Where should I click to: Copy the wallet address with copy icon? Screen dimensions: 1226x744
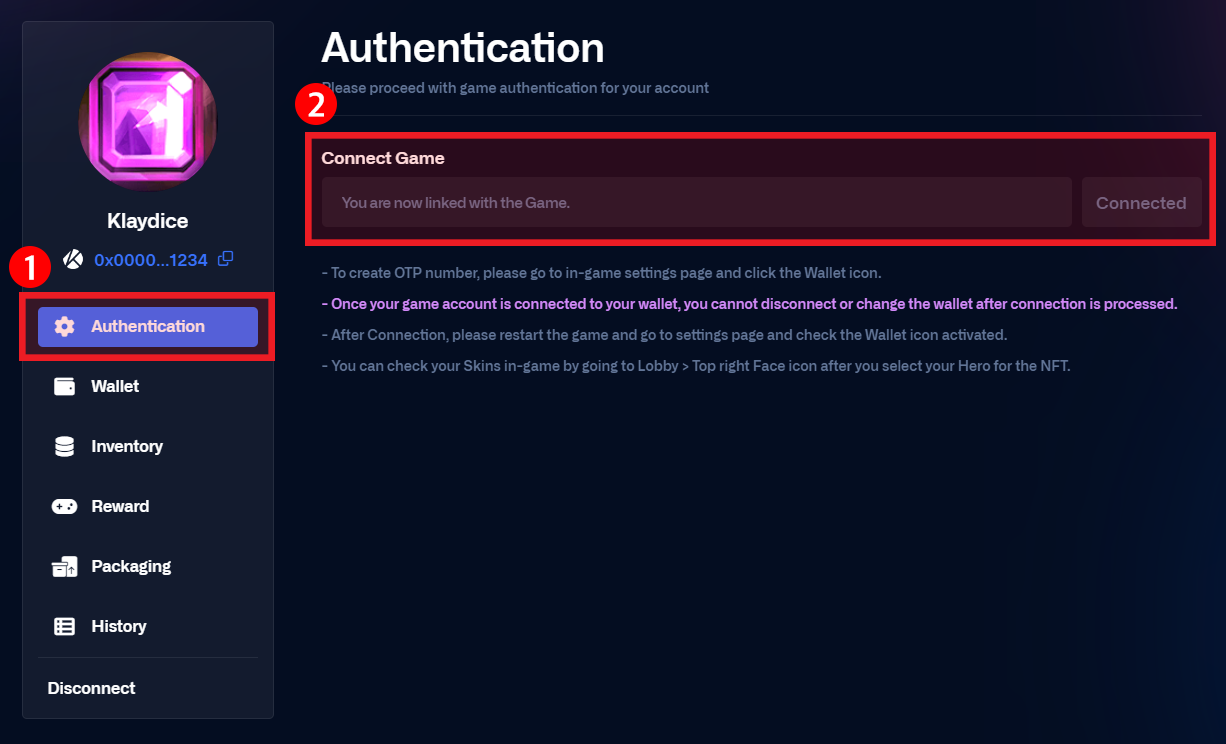[x=226, y=259]
